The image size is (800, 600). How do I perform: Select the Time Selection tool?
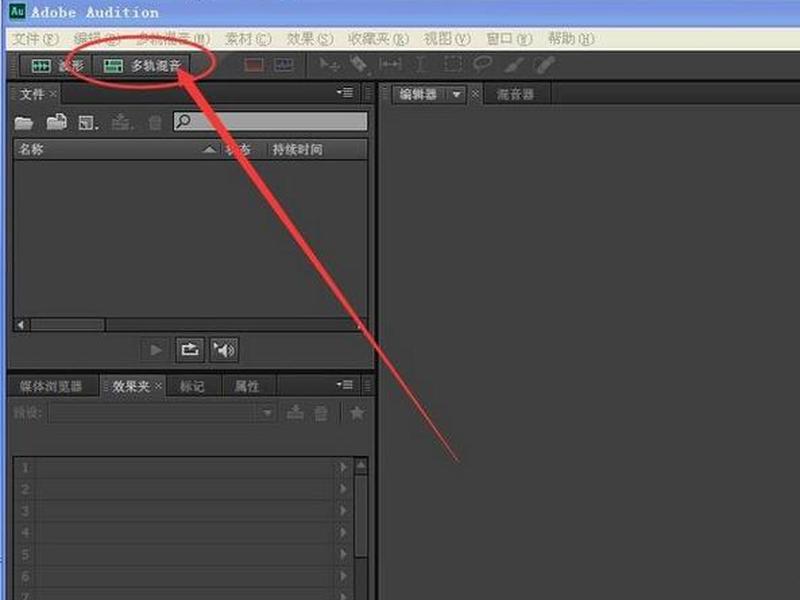pyautogui.click(x=420, y=65)
